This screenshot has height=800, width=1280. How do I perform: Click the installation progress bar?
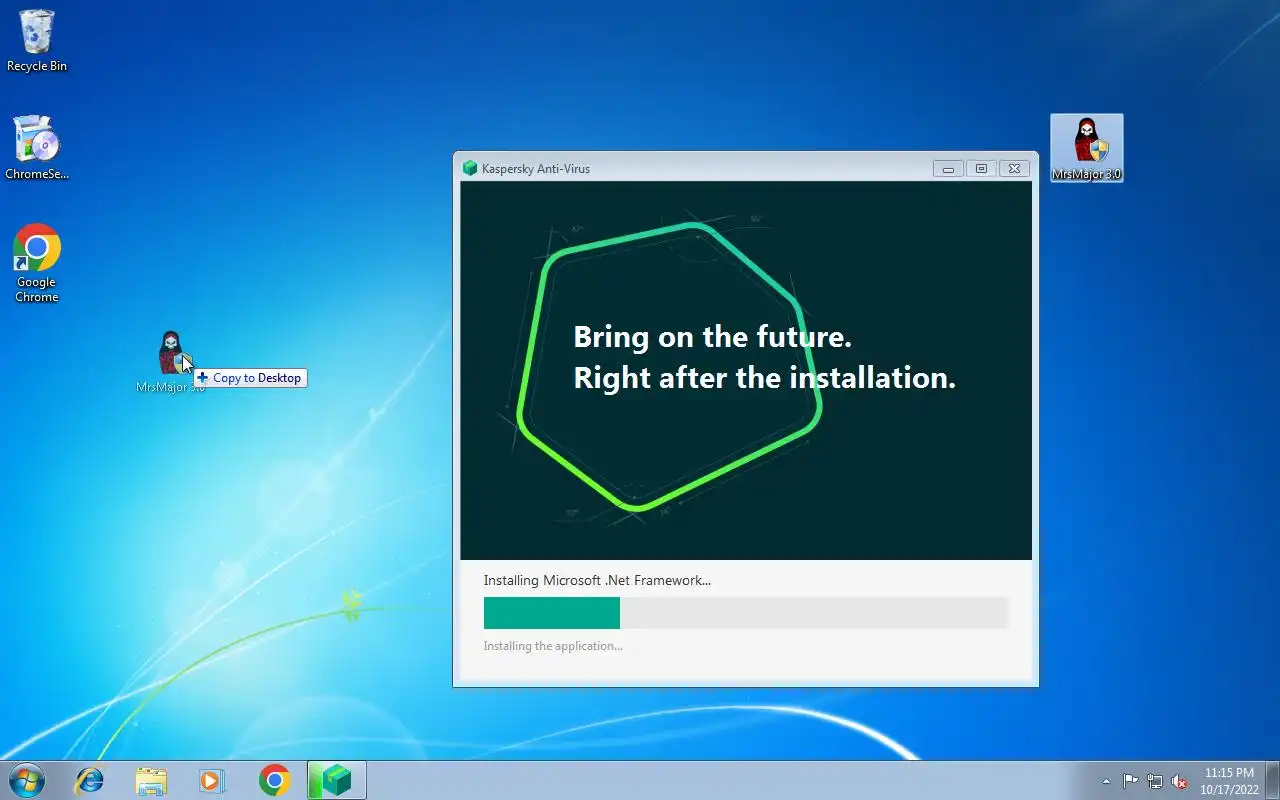coord(745,613)
